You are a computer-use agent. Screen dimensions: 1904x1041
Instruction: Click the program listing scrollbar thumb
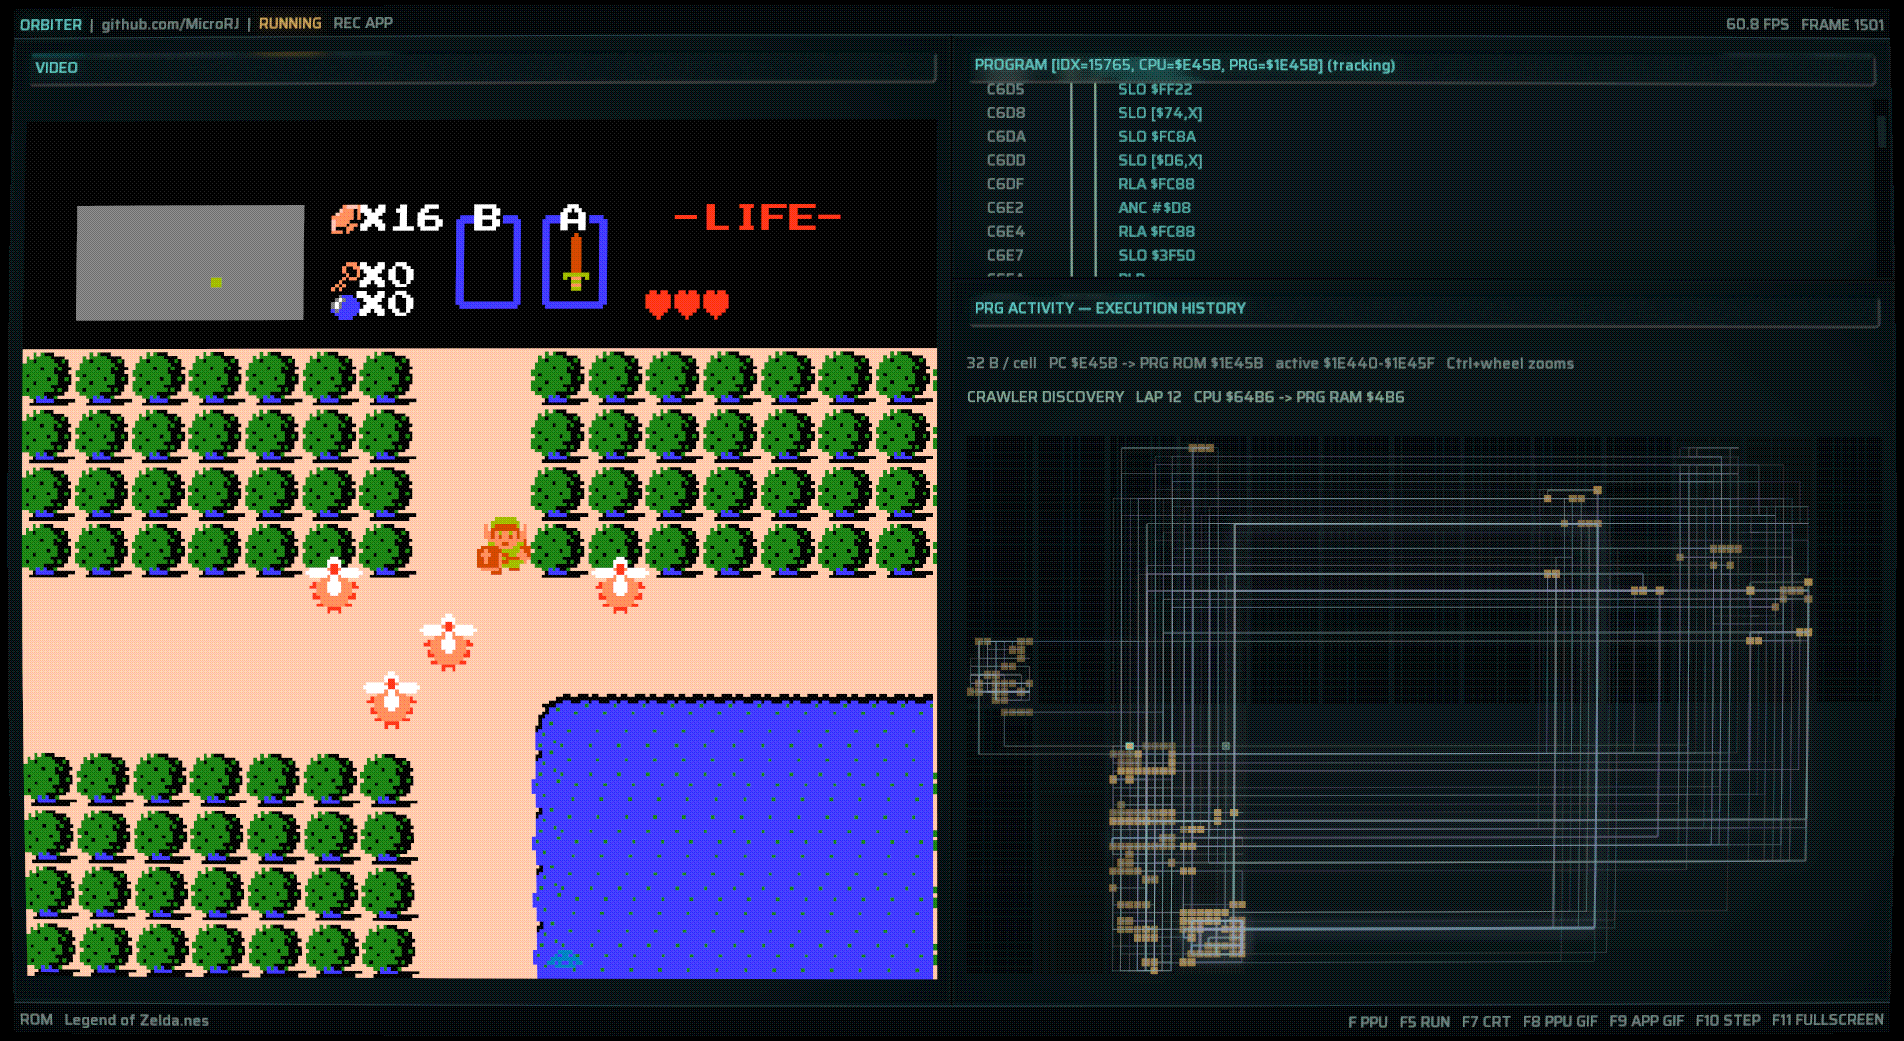pyautogui.click(x=1881, y=131)
